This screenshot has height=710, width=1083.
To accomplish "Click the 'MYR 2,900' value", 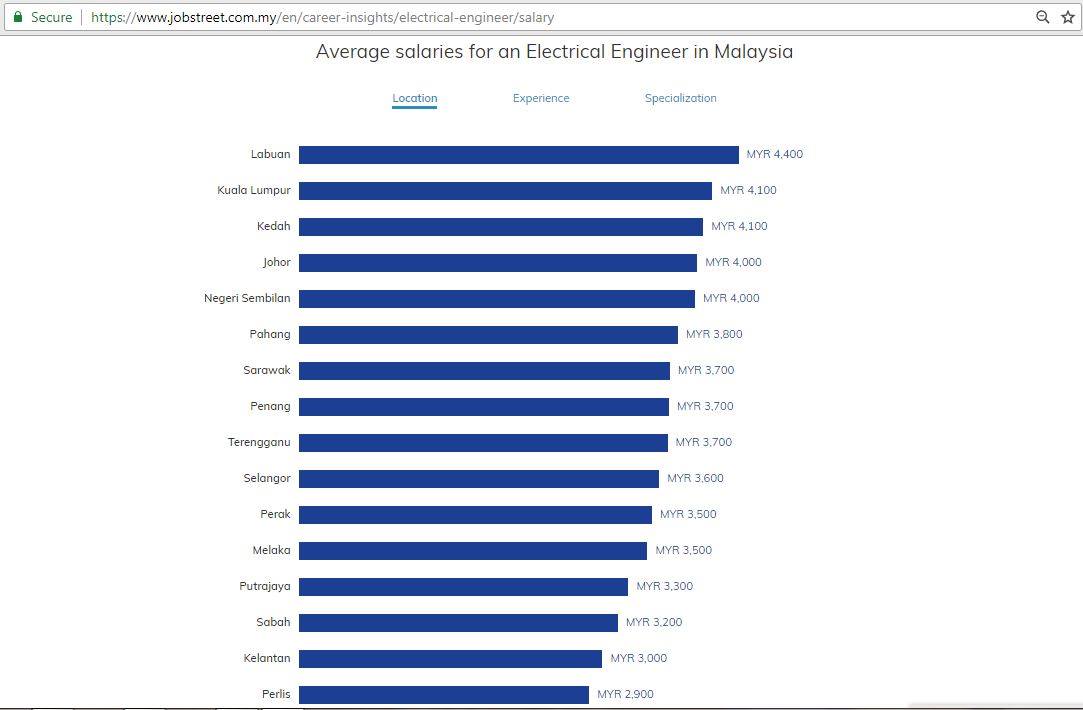I will [625, 693].
